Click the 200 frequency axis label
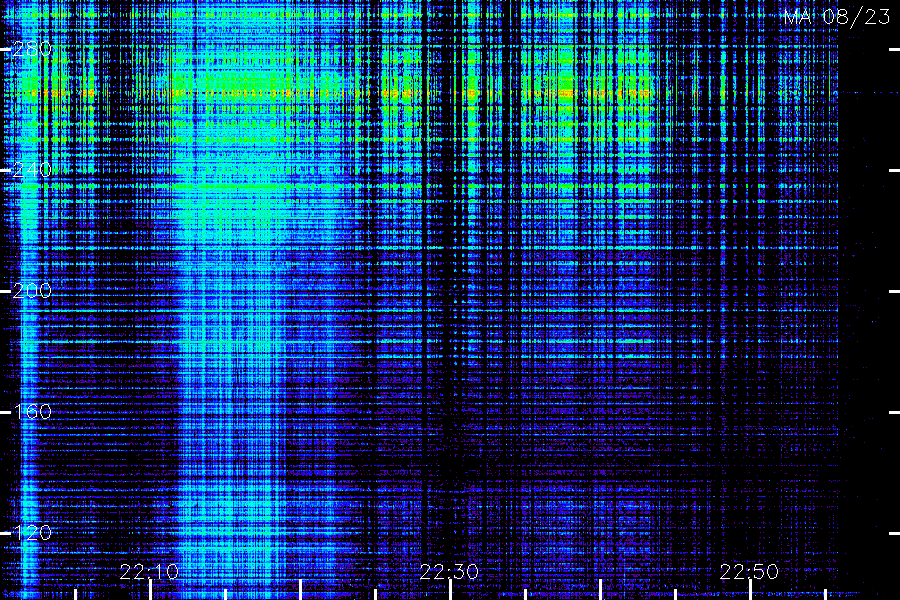The height and width of the screenshot is (600, 900). click(x=32, y=291)
